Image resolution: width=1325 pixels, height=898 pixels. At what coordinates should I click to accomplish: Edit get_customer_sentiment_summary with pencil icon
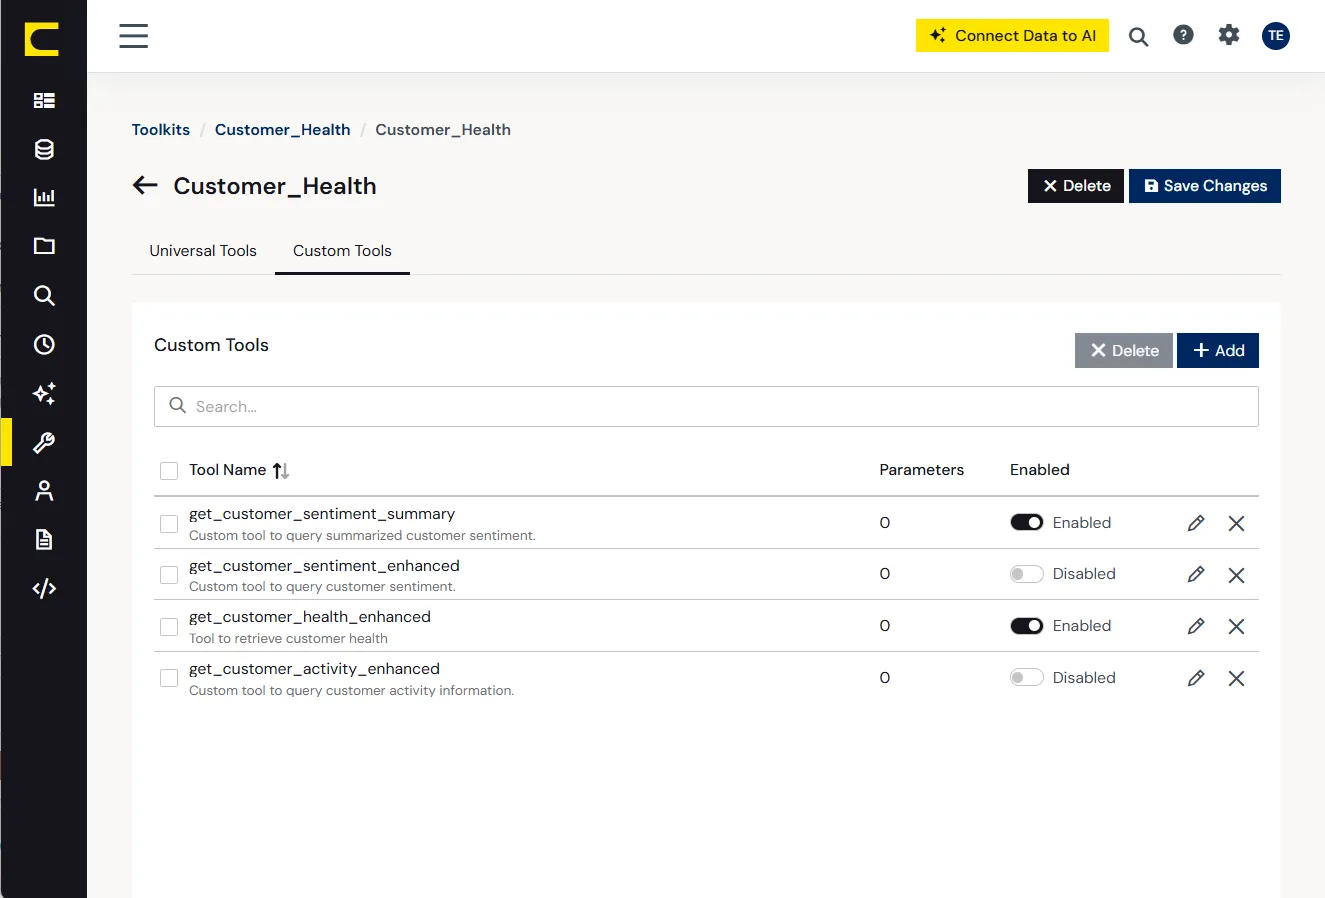click(1196, 523)
